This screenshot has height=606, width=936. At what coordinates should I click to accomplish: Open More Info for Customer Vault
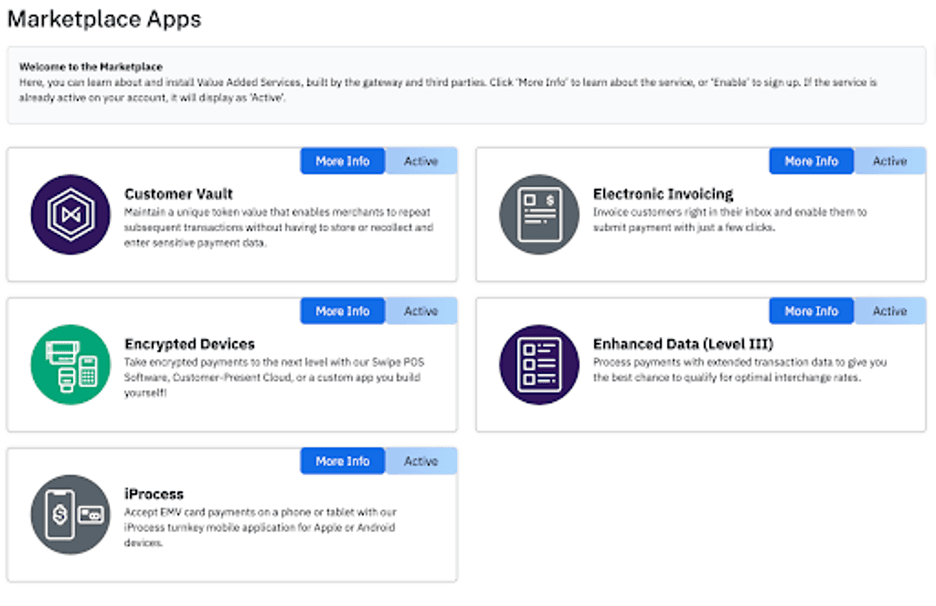342,160
